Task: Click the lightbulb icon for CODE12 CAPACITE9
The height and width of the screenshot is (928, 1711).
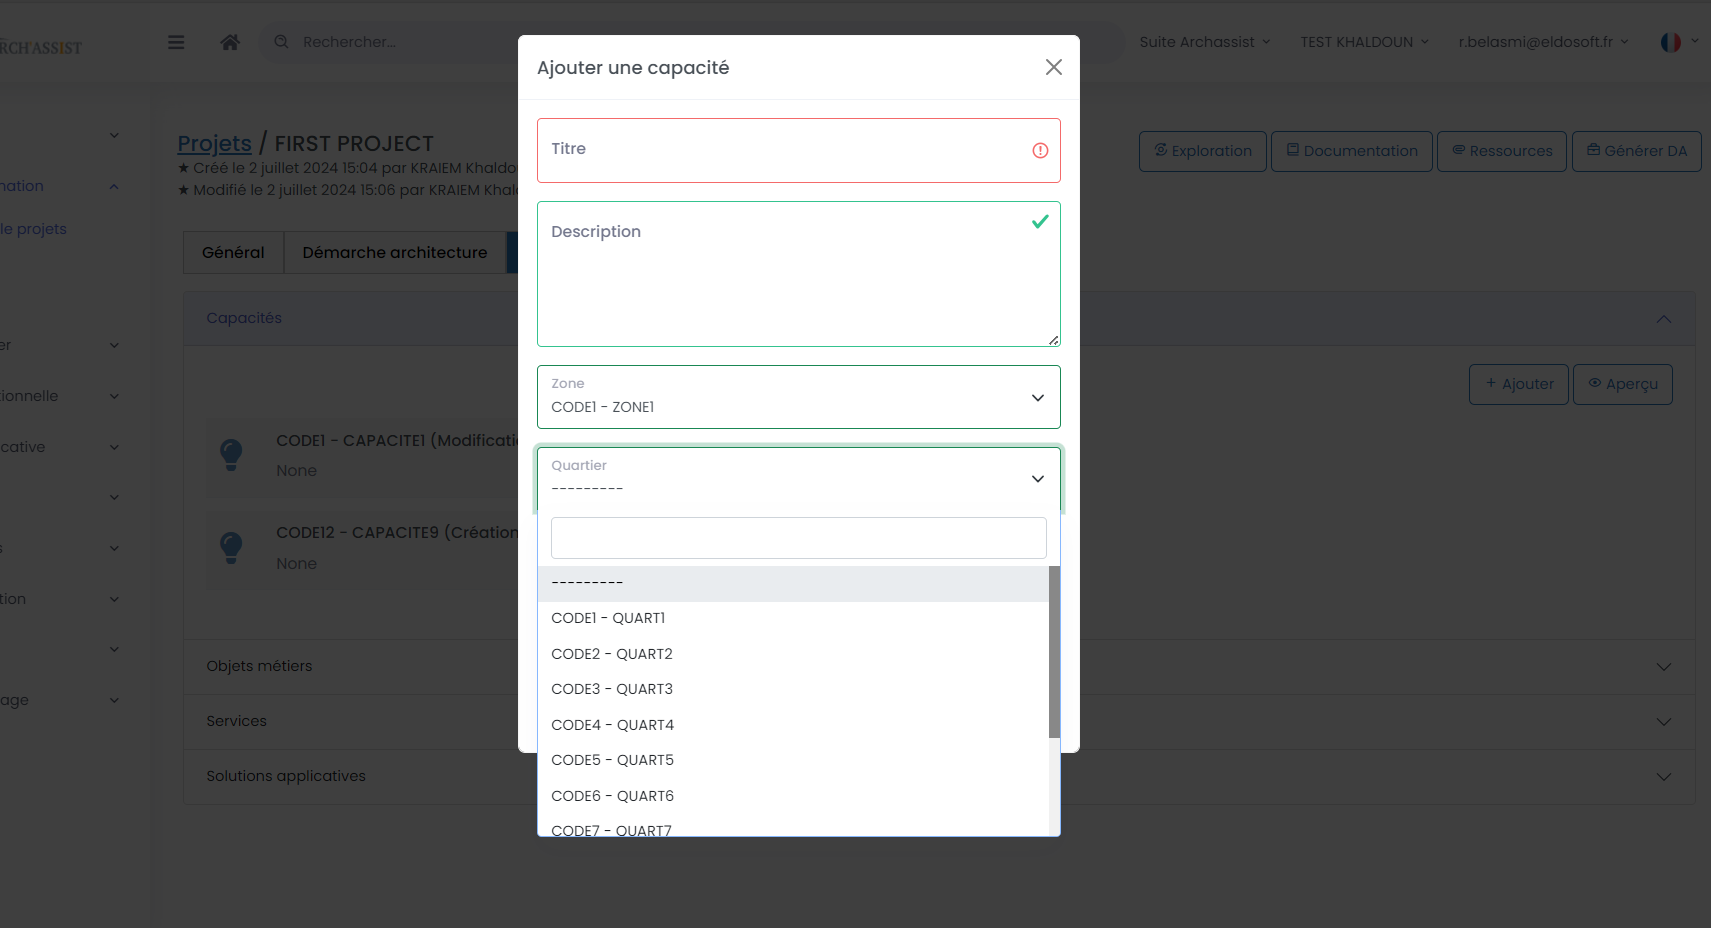Action: [x=231, y=547]
